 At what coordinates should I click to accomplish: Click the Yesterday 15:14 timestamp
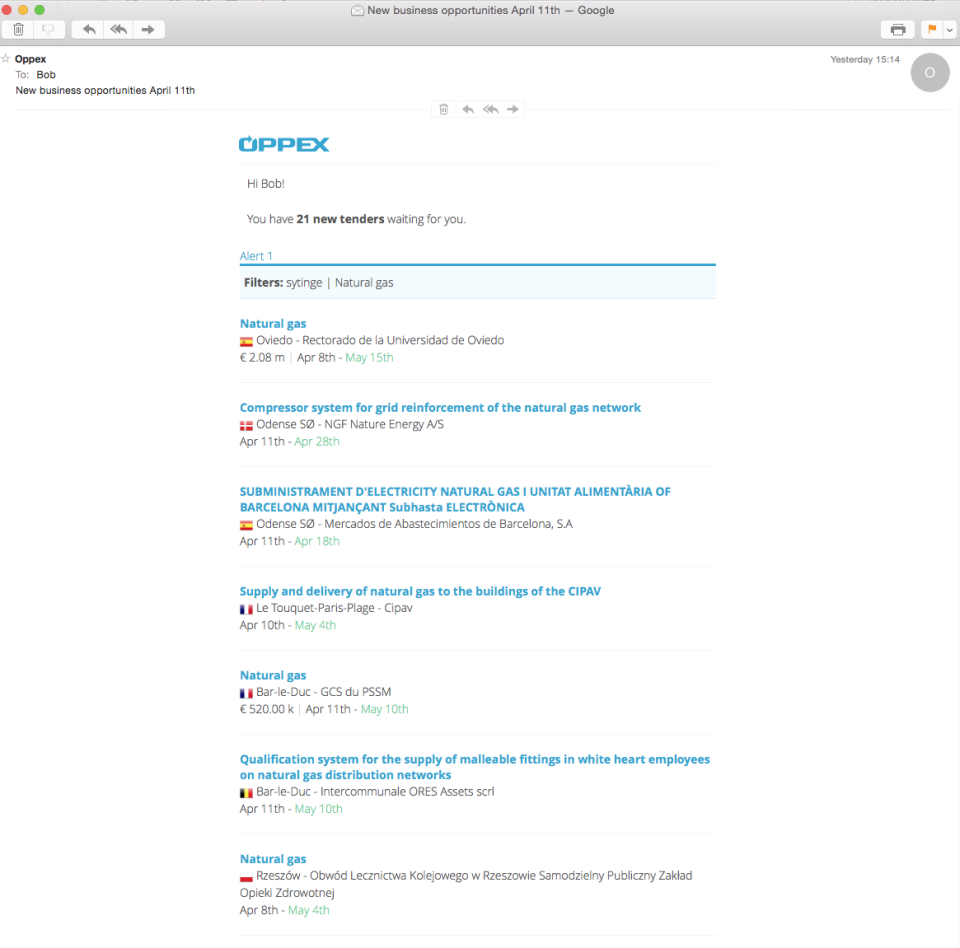coord(864,59)
